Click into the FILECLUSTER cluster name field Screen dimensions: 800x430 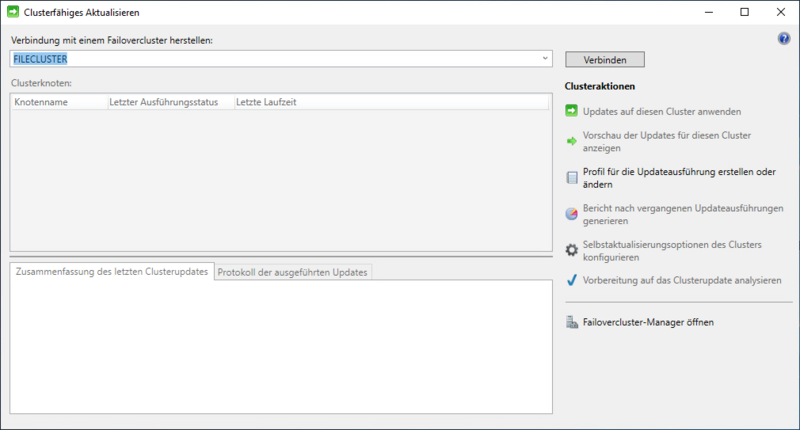coord(270,58)
